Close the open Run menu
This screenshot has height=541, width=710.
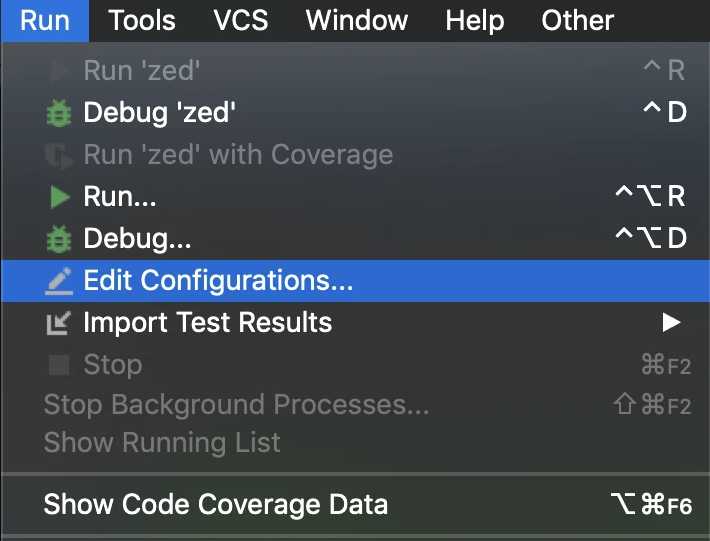pyautogui.click(x=45, y=20)
